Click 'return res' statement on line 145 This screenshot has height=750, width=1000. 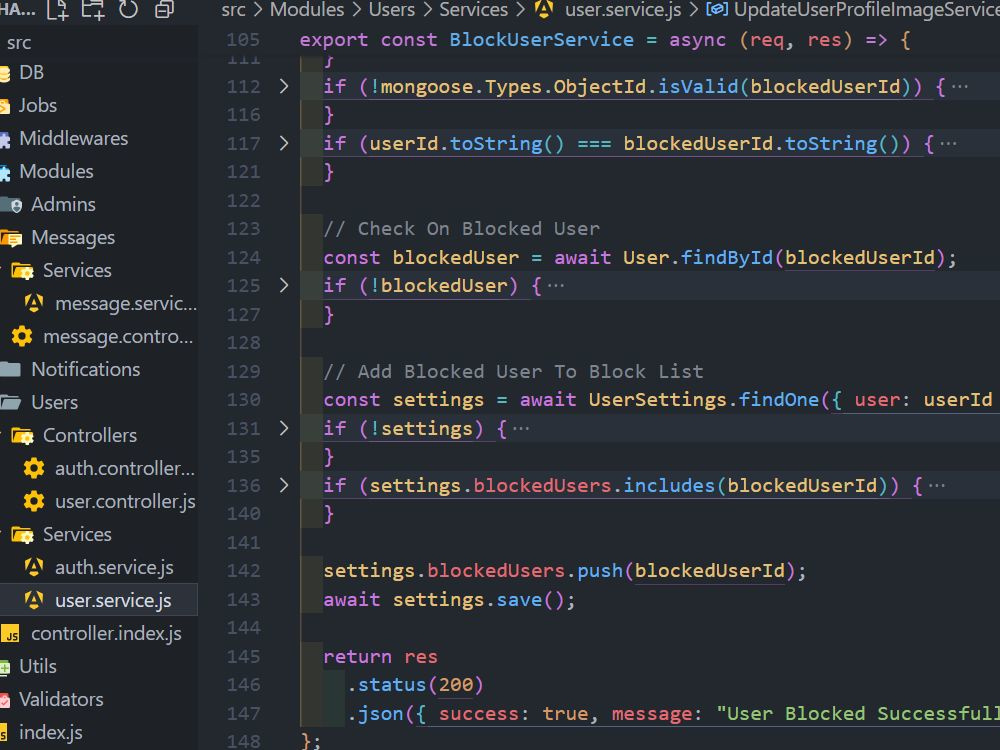[380, 657]
